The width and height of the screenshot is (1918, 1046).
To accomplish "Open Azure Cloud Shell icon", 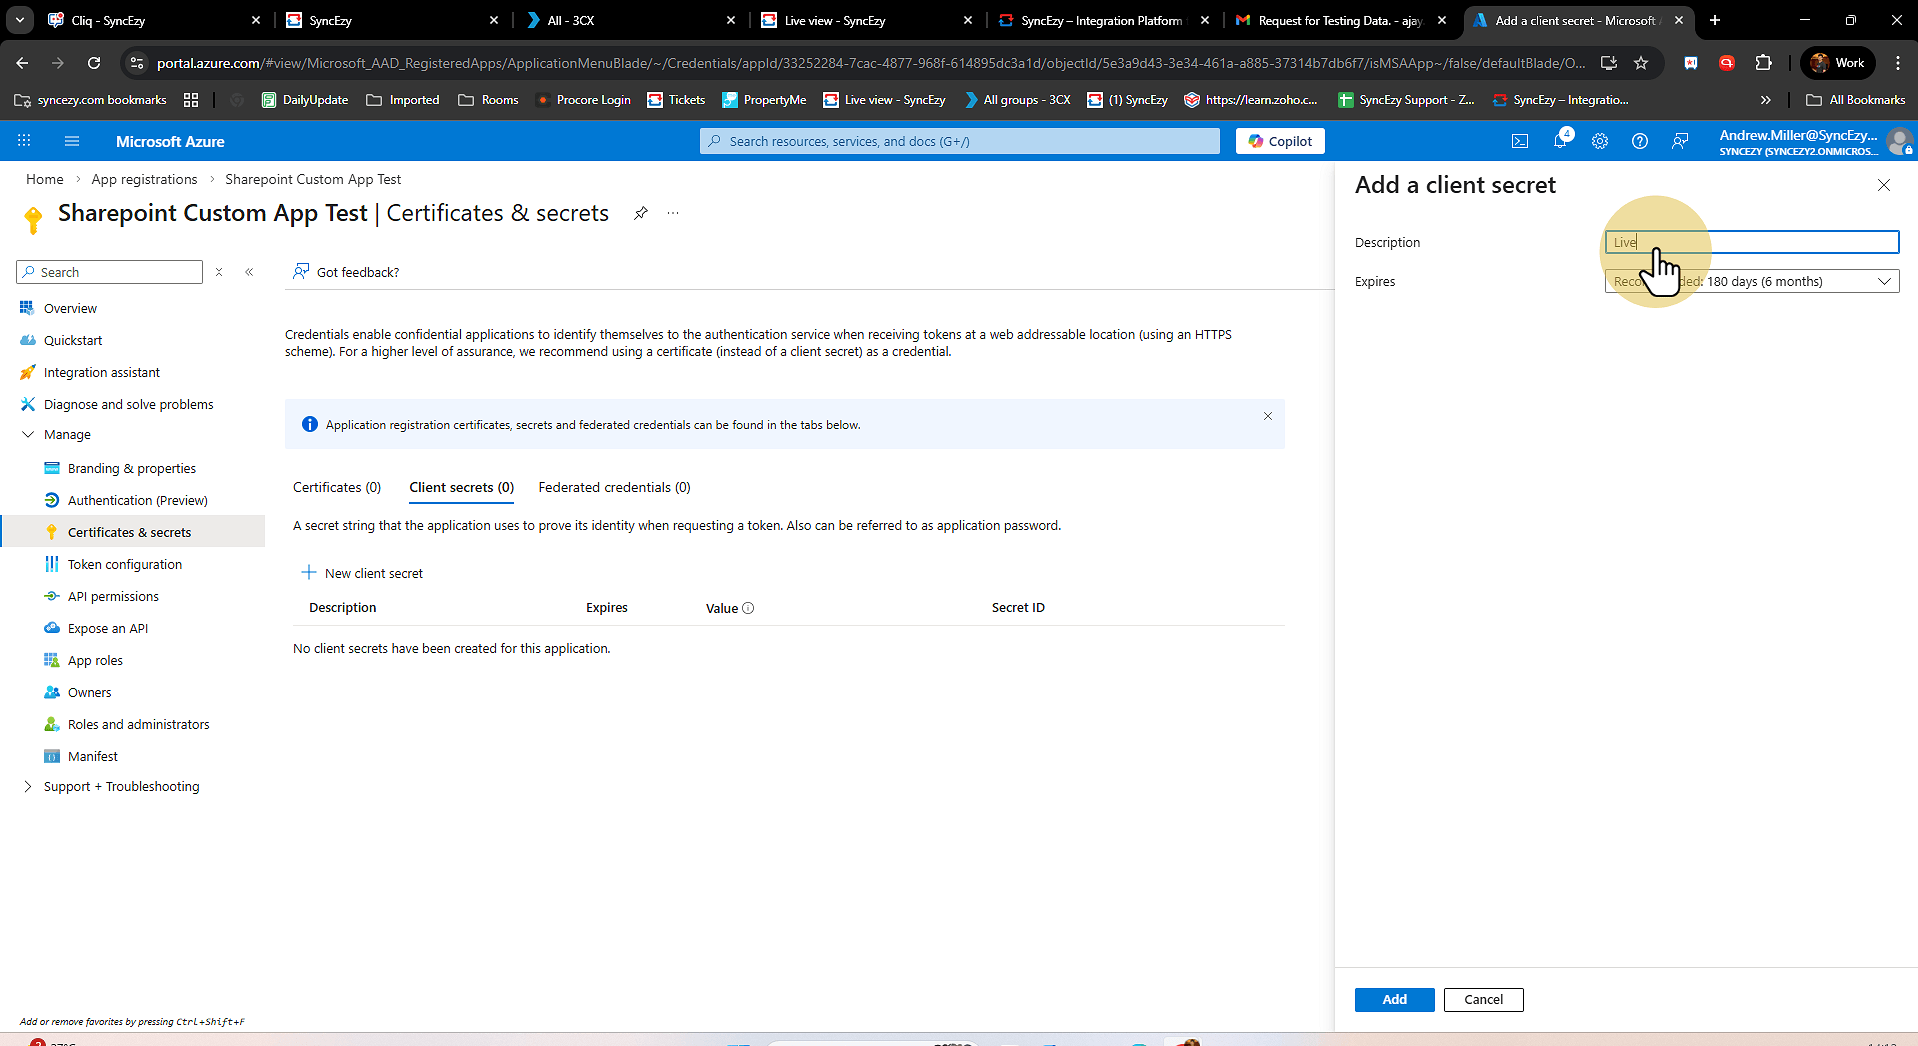I will 1520,141.
